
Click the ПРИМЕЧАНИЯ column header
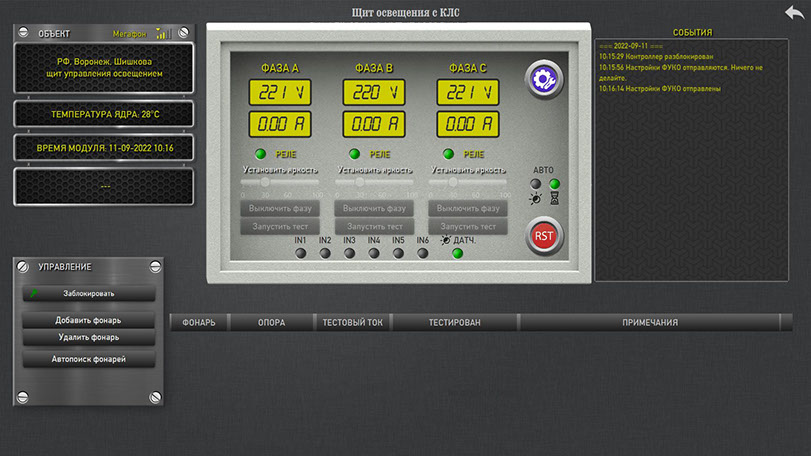(649, 322)
